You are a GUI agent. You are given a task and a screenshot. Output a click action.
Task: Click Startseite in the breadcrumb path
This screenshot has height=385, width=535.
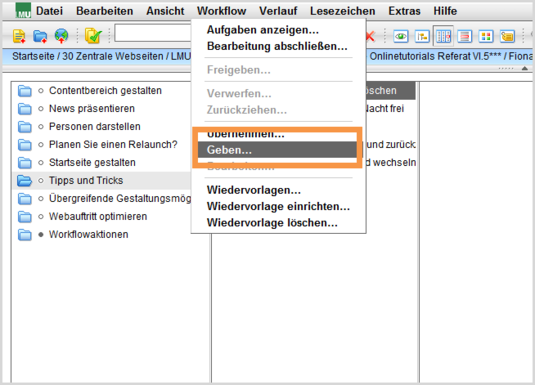click(x=33, y=56)
